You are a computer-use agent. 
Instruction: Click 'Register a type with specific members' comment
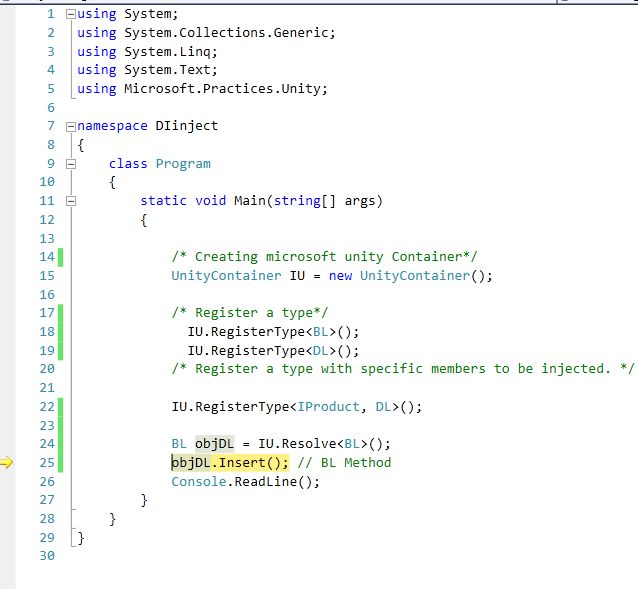click(403, 369)
